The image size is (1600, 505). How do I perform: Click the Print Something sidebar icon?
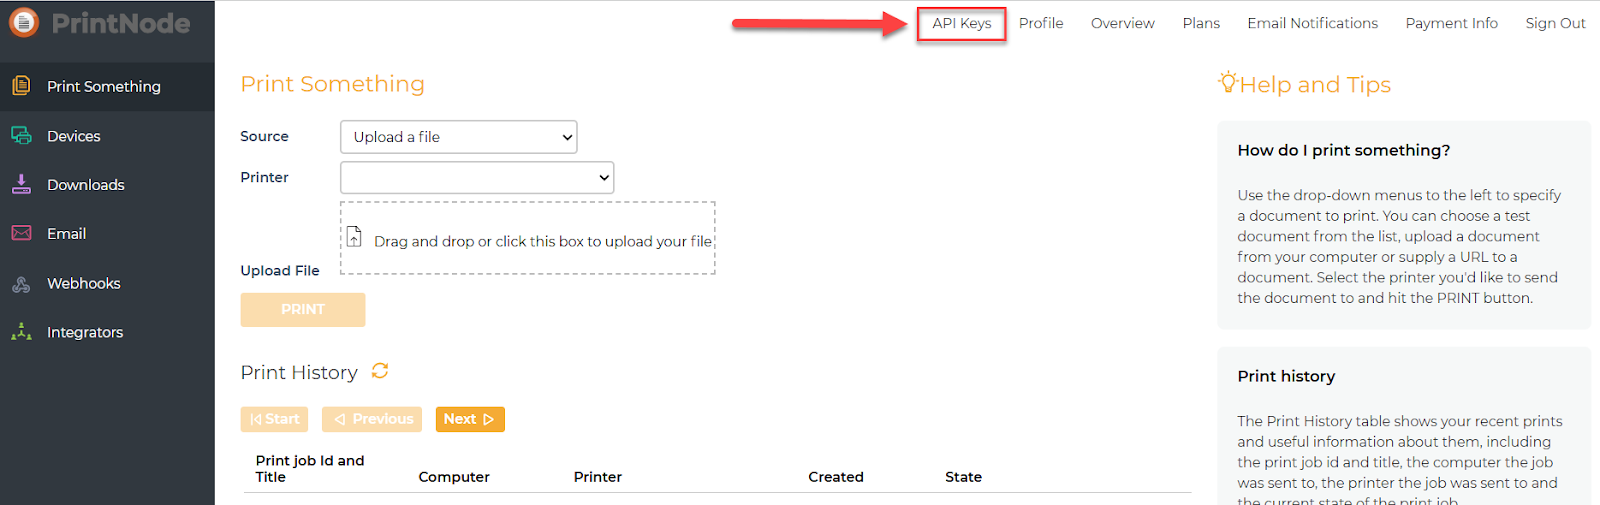[x=21, y=86]
